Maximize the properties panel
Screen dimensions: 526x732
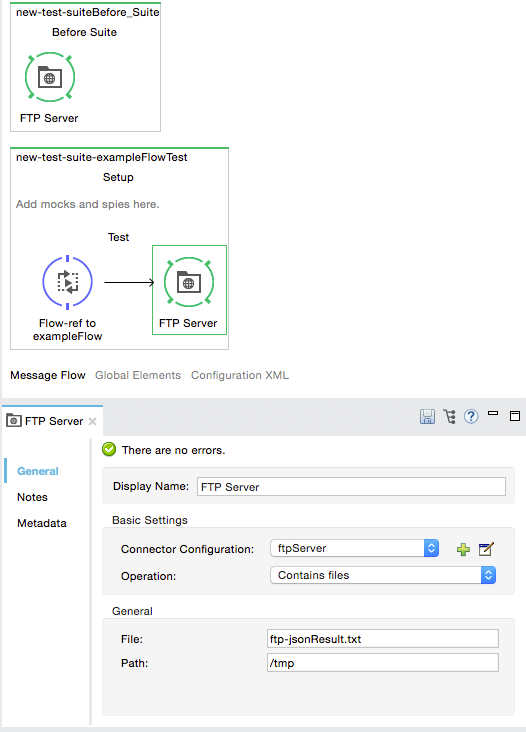(515, 416)
